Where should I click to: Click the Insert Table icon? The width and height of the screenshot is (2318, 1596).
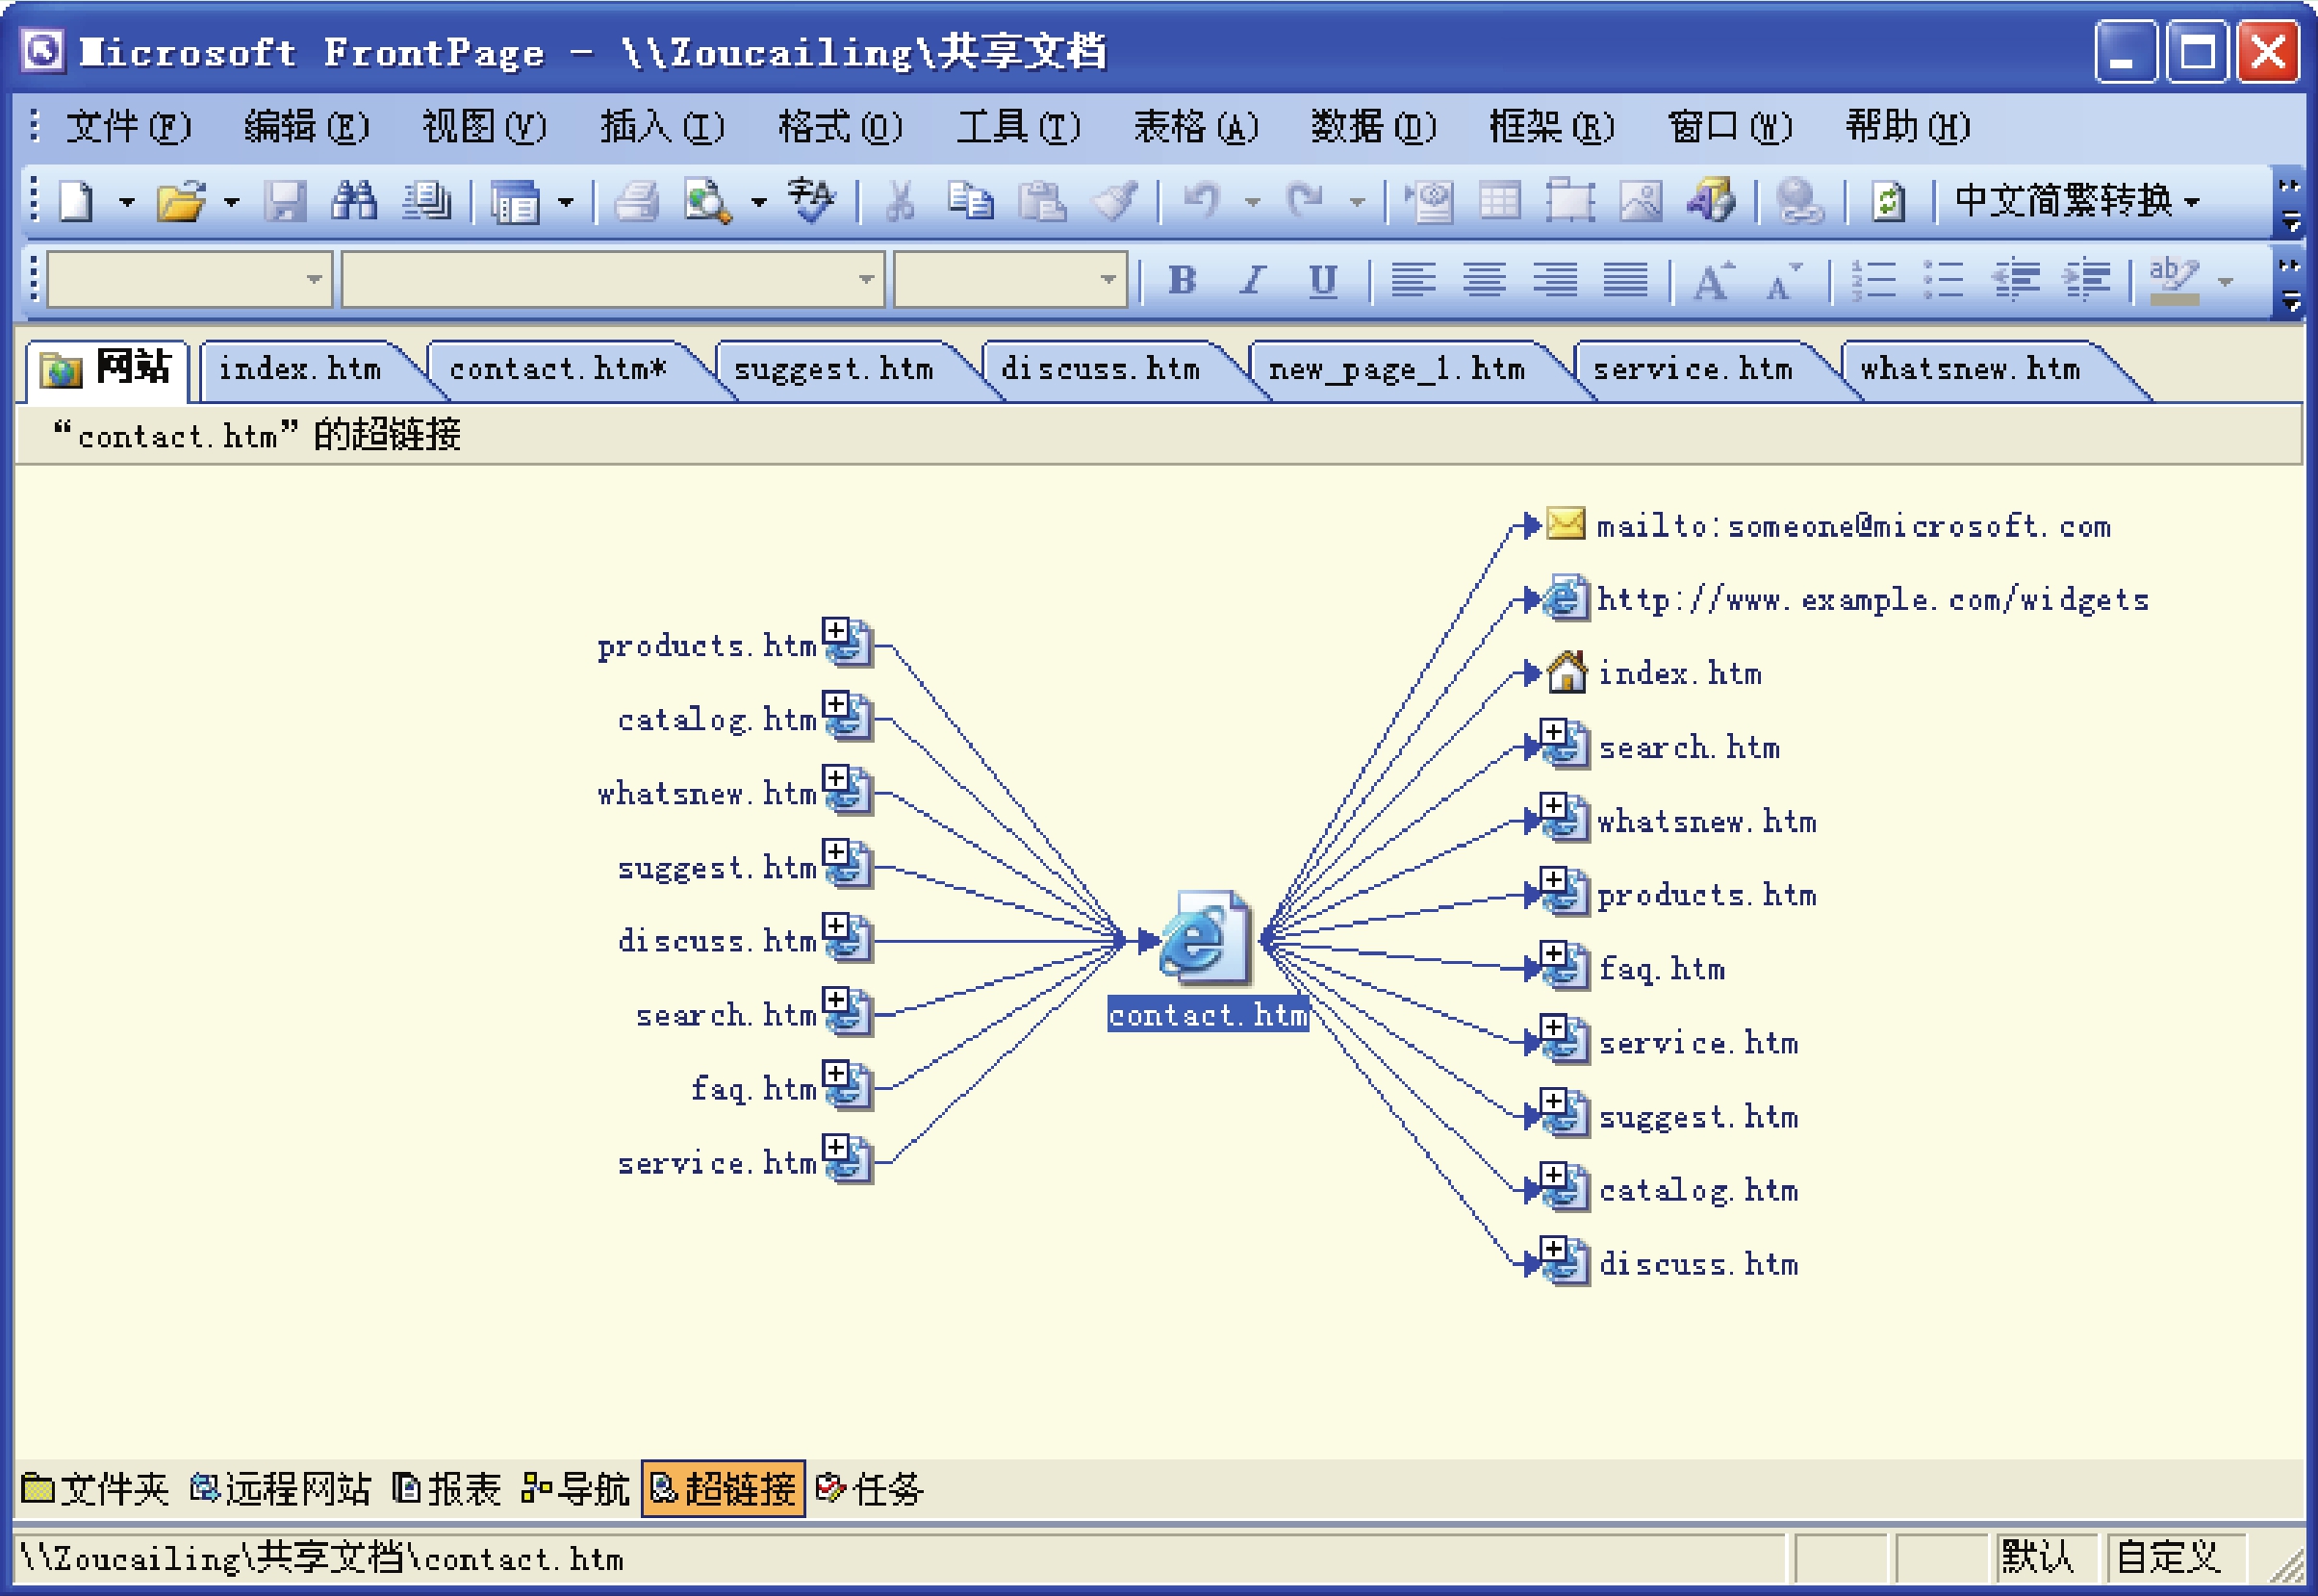(1500, 202)
